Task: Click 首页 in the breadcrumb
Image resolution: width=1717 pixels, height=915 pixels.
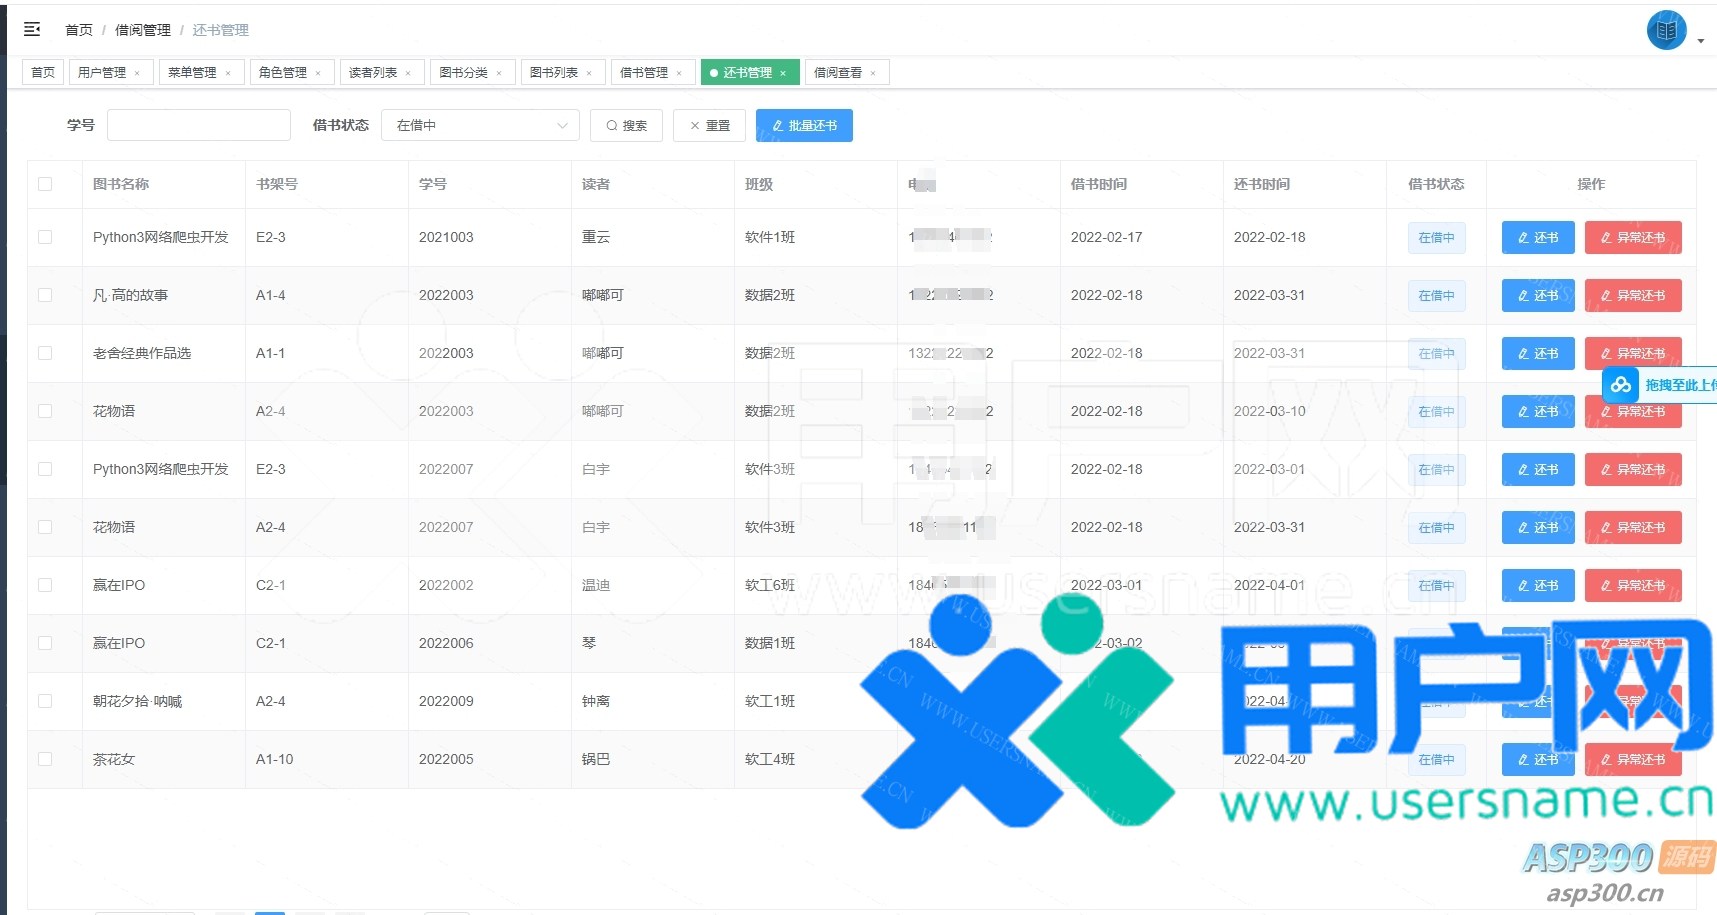Action: 78,30
